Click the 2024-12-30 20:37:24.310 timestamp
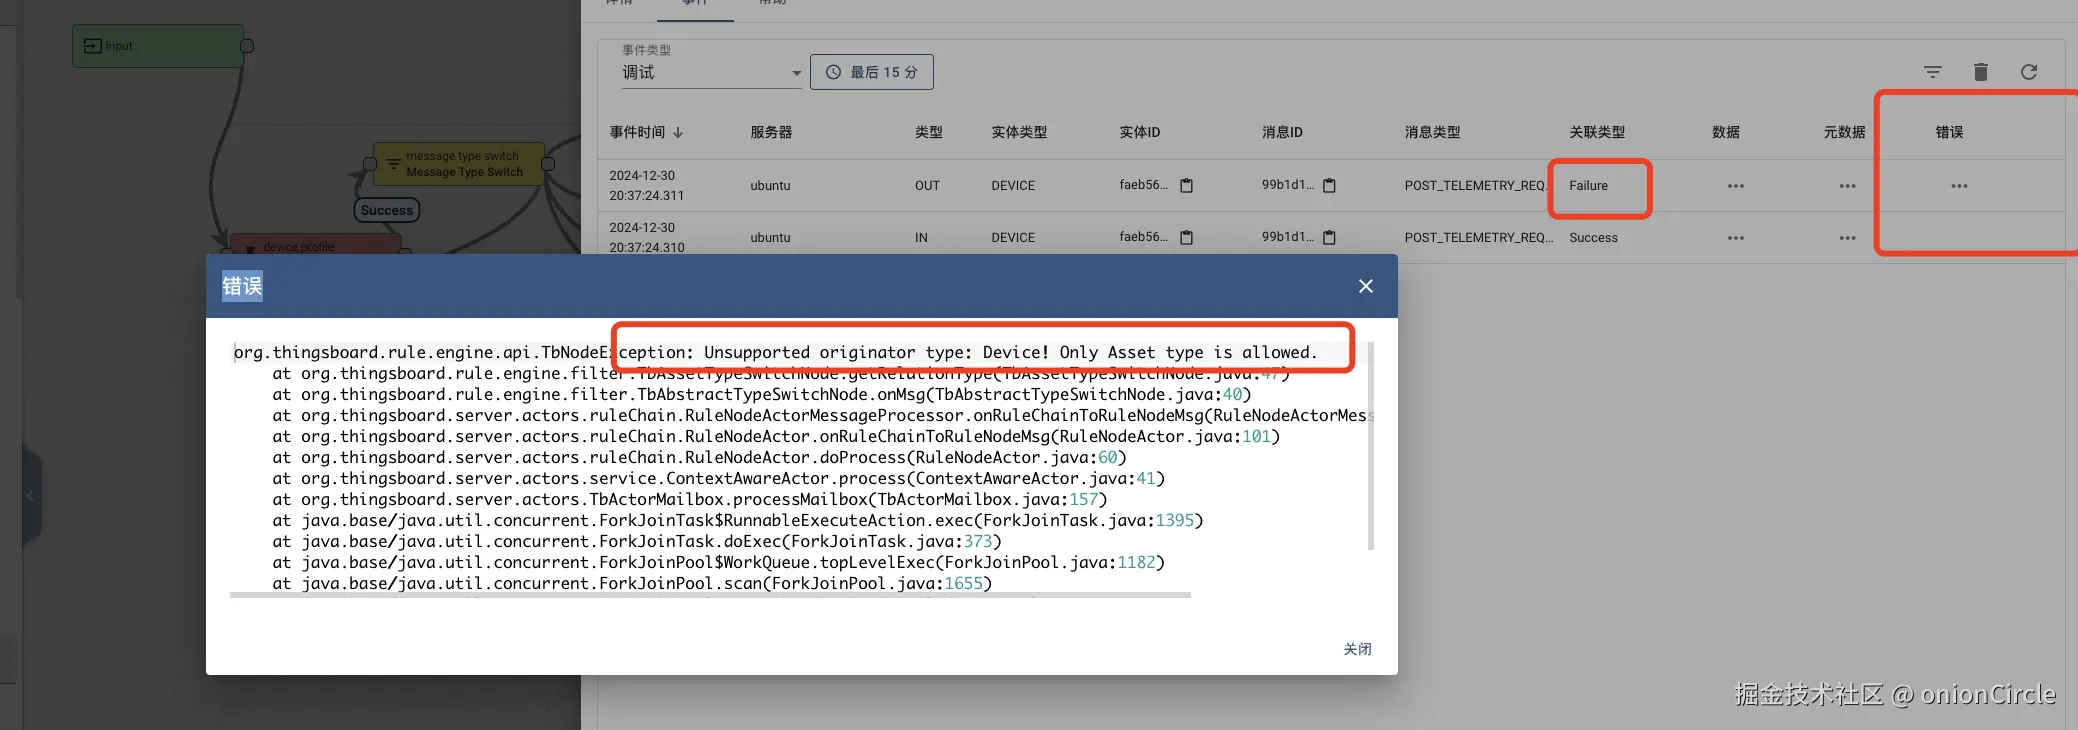Image resolution: width=2078 pixels, height=730 pixels. 647,238
